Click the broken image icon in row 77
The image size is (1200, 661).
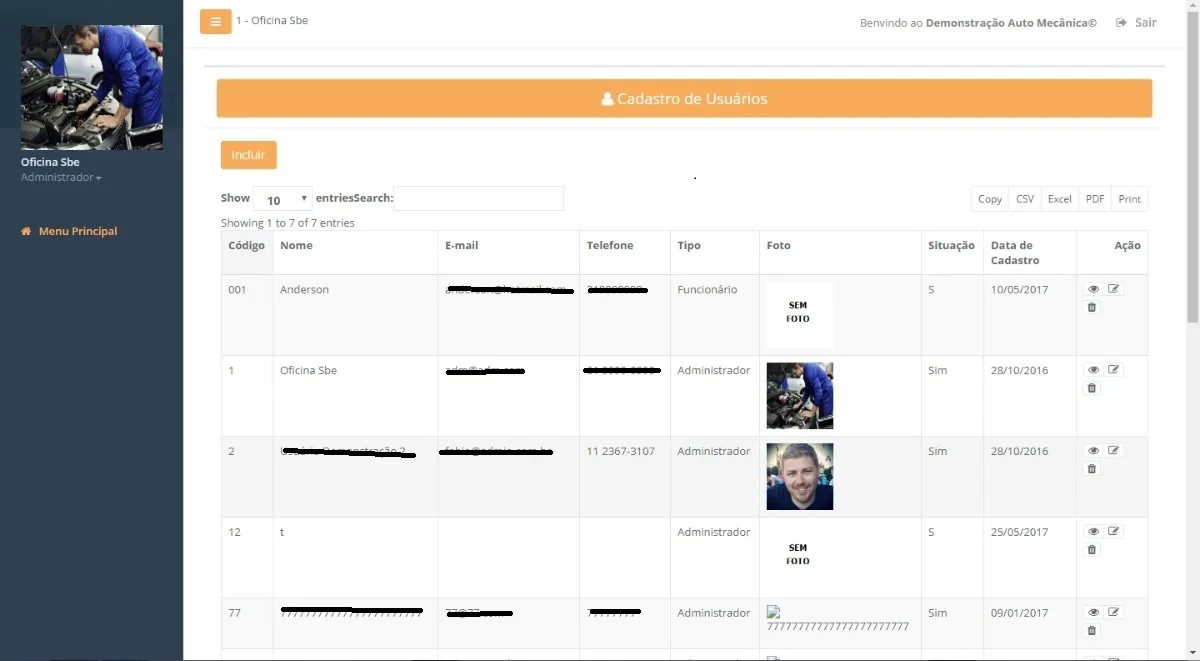772,612
